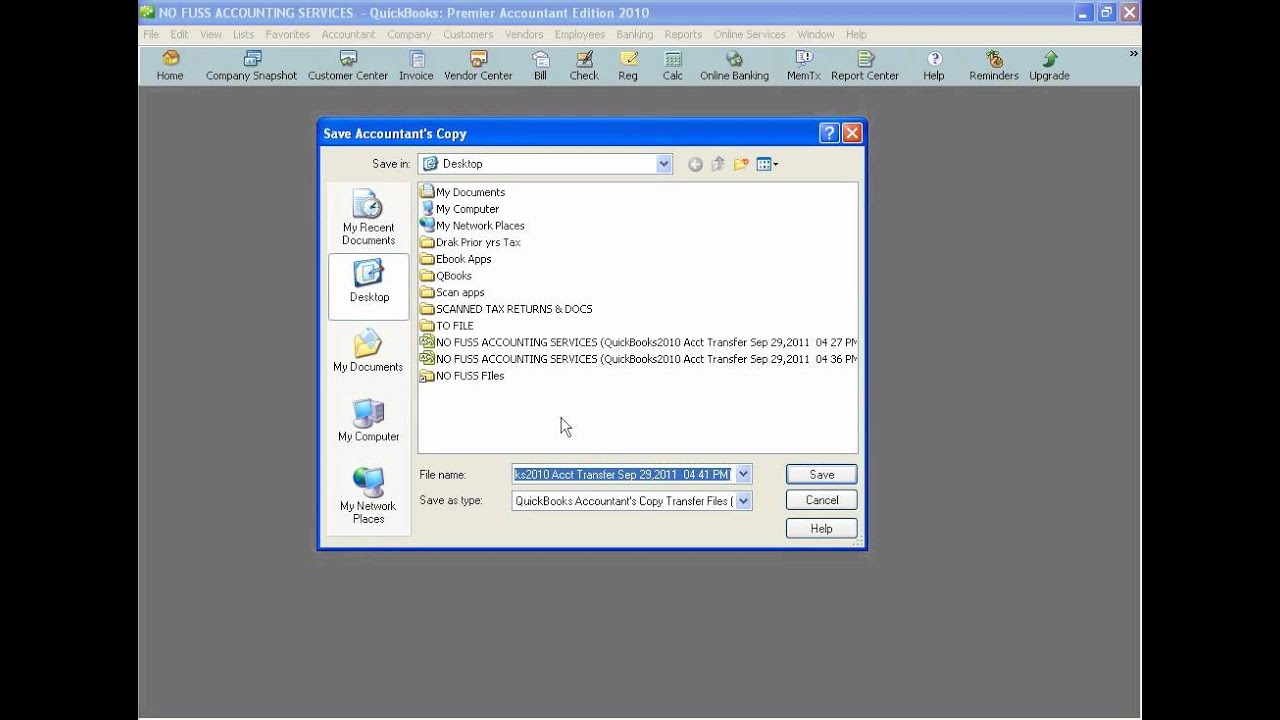The width and height of the screenshot is (1280, 720).
Task: Click the Upgrade toolbar icon
Action: [x=1049, y=66]
